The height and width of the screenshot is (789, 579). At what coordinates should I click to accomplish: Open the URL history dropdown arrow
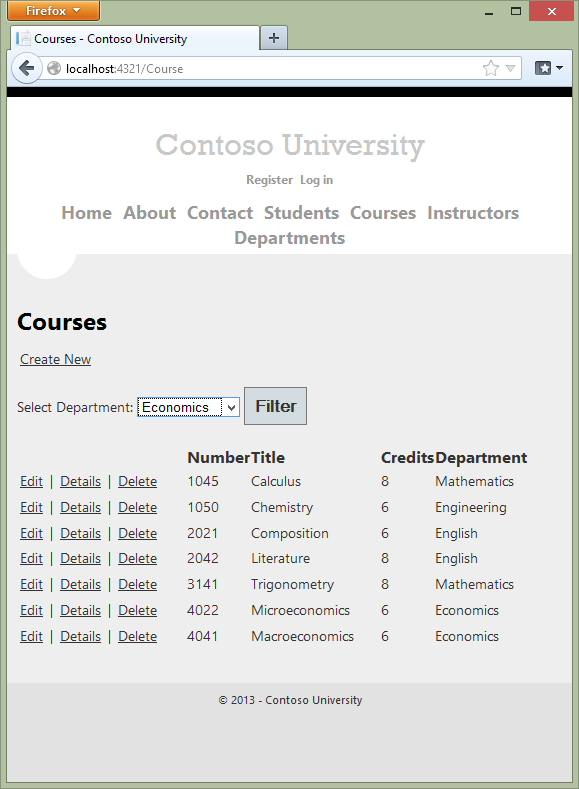tap(511, 68)
